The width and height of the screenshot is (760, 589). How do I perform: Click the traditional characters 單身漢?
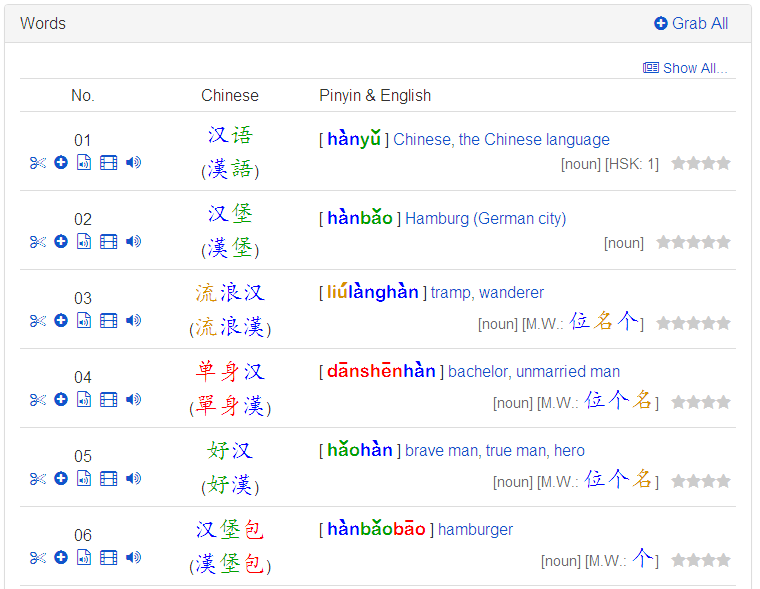pyautogui.click(x=230, y=407)
